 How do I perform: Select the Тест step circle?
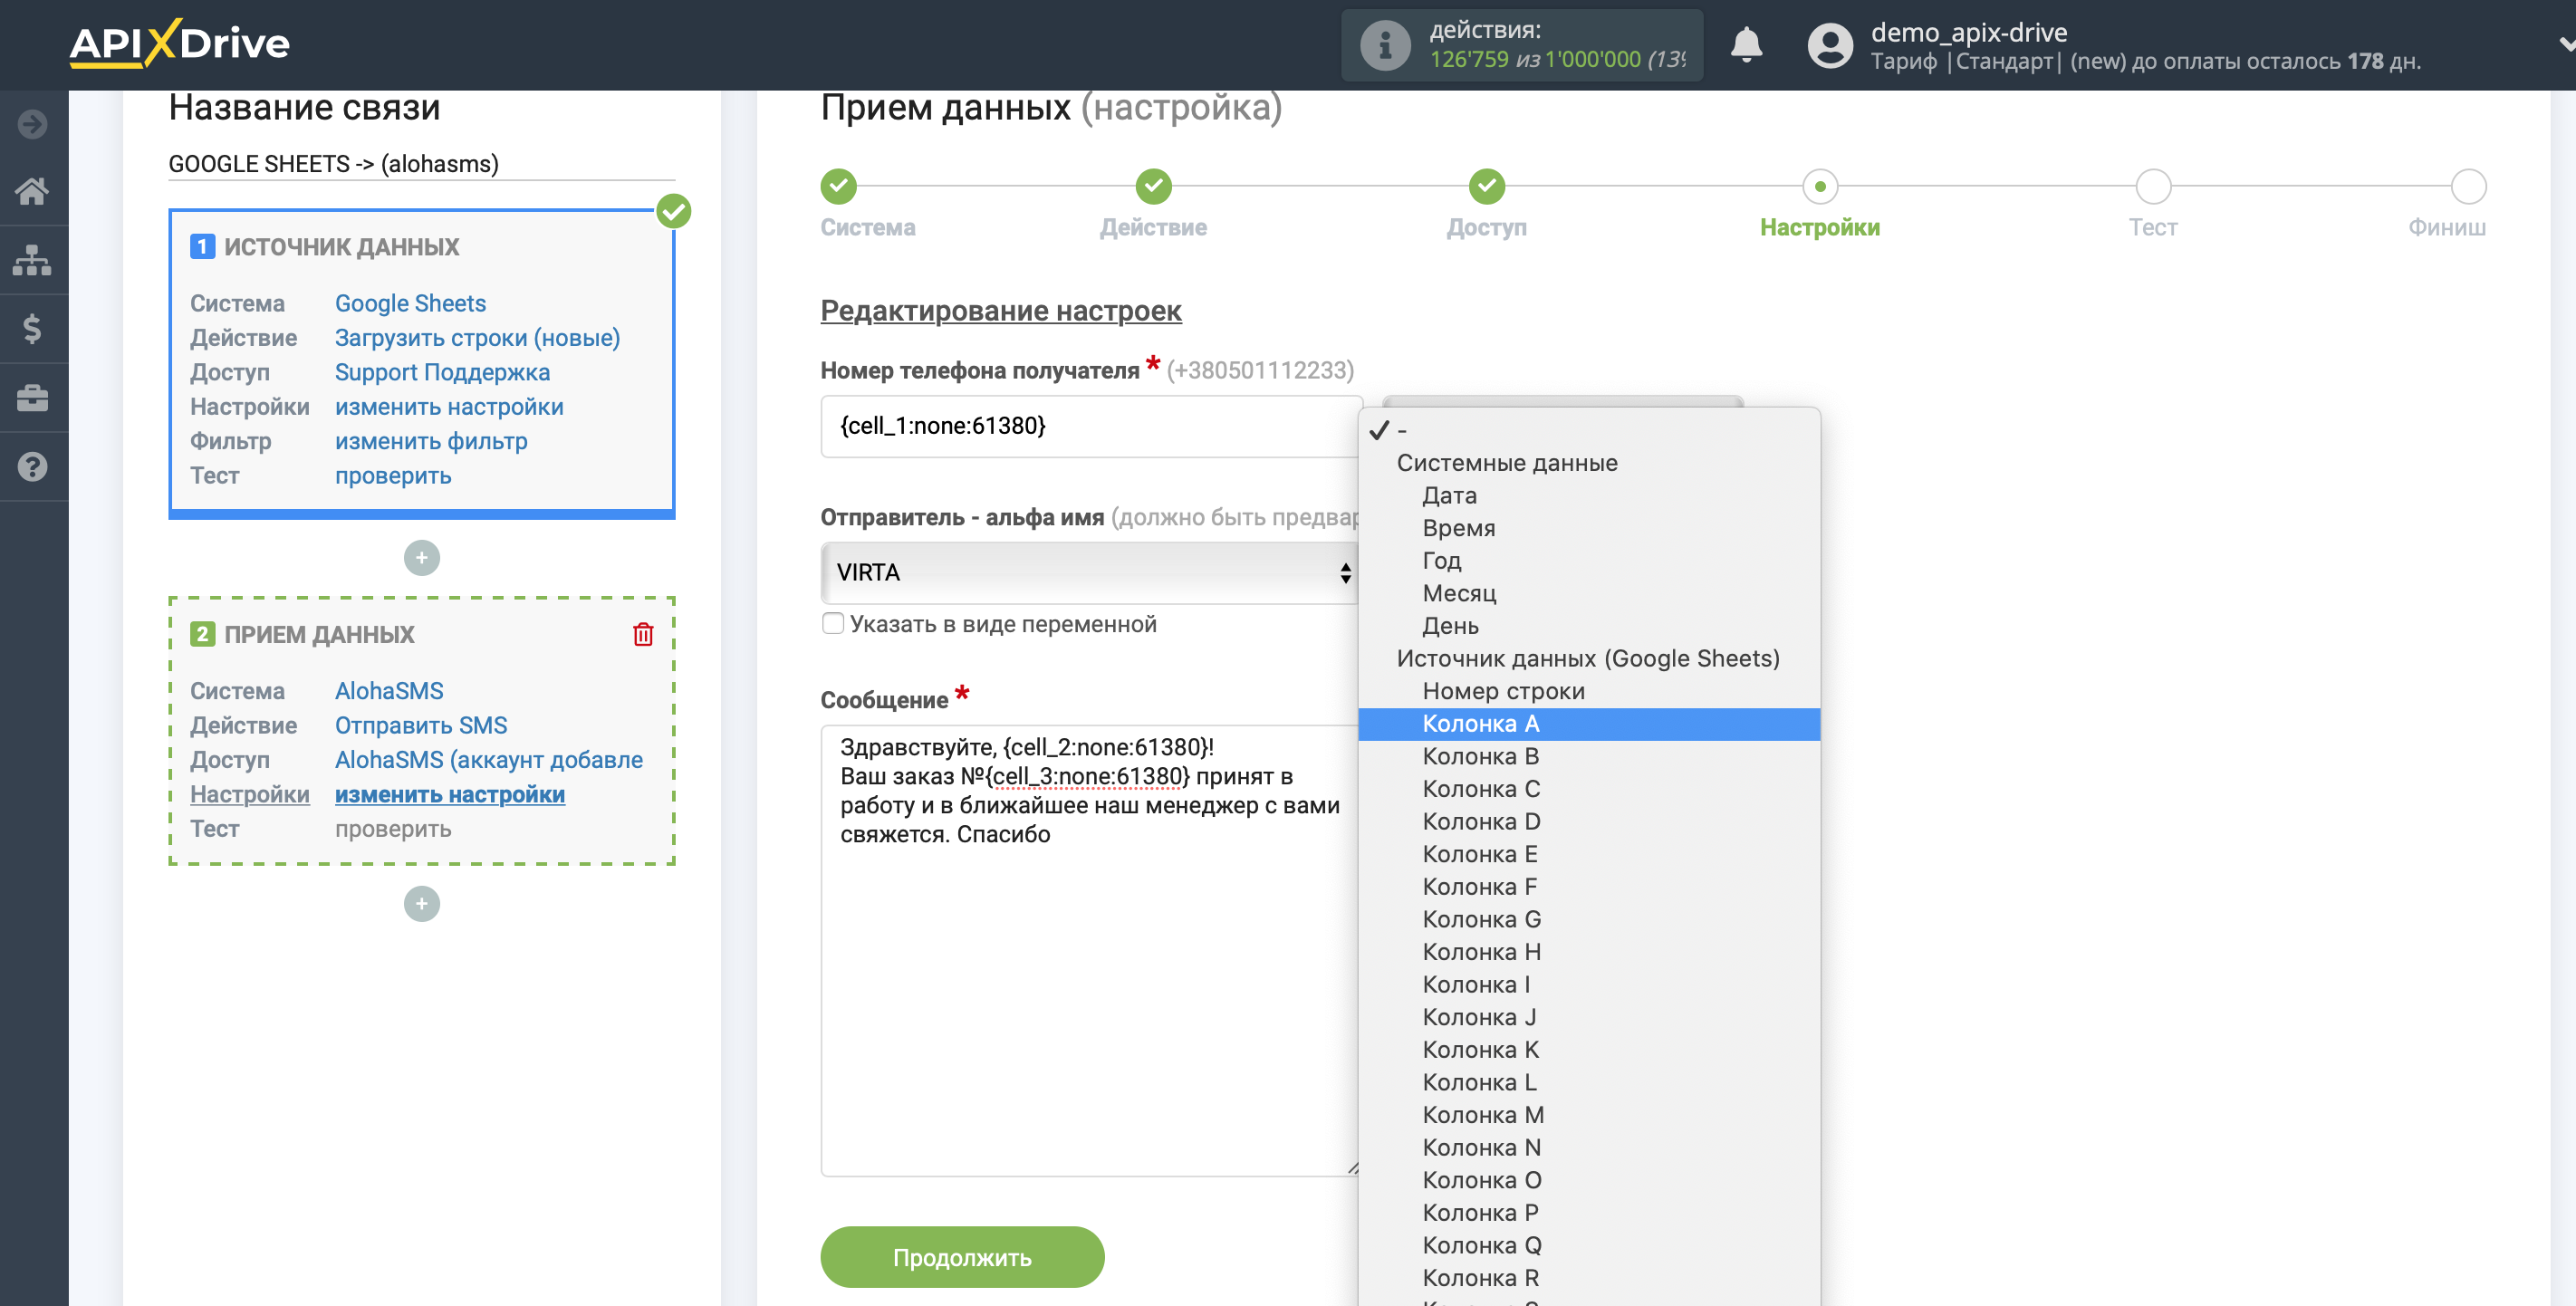tap(2153, 186)
